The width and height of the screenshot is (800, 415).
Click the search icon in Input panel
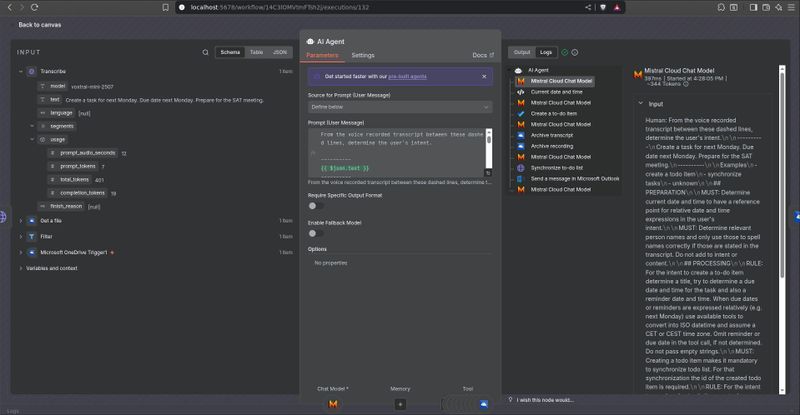206,52
